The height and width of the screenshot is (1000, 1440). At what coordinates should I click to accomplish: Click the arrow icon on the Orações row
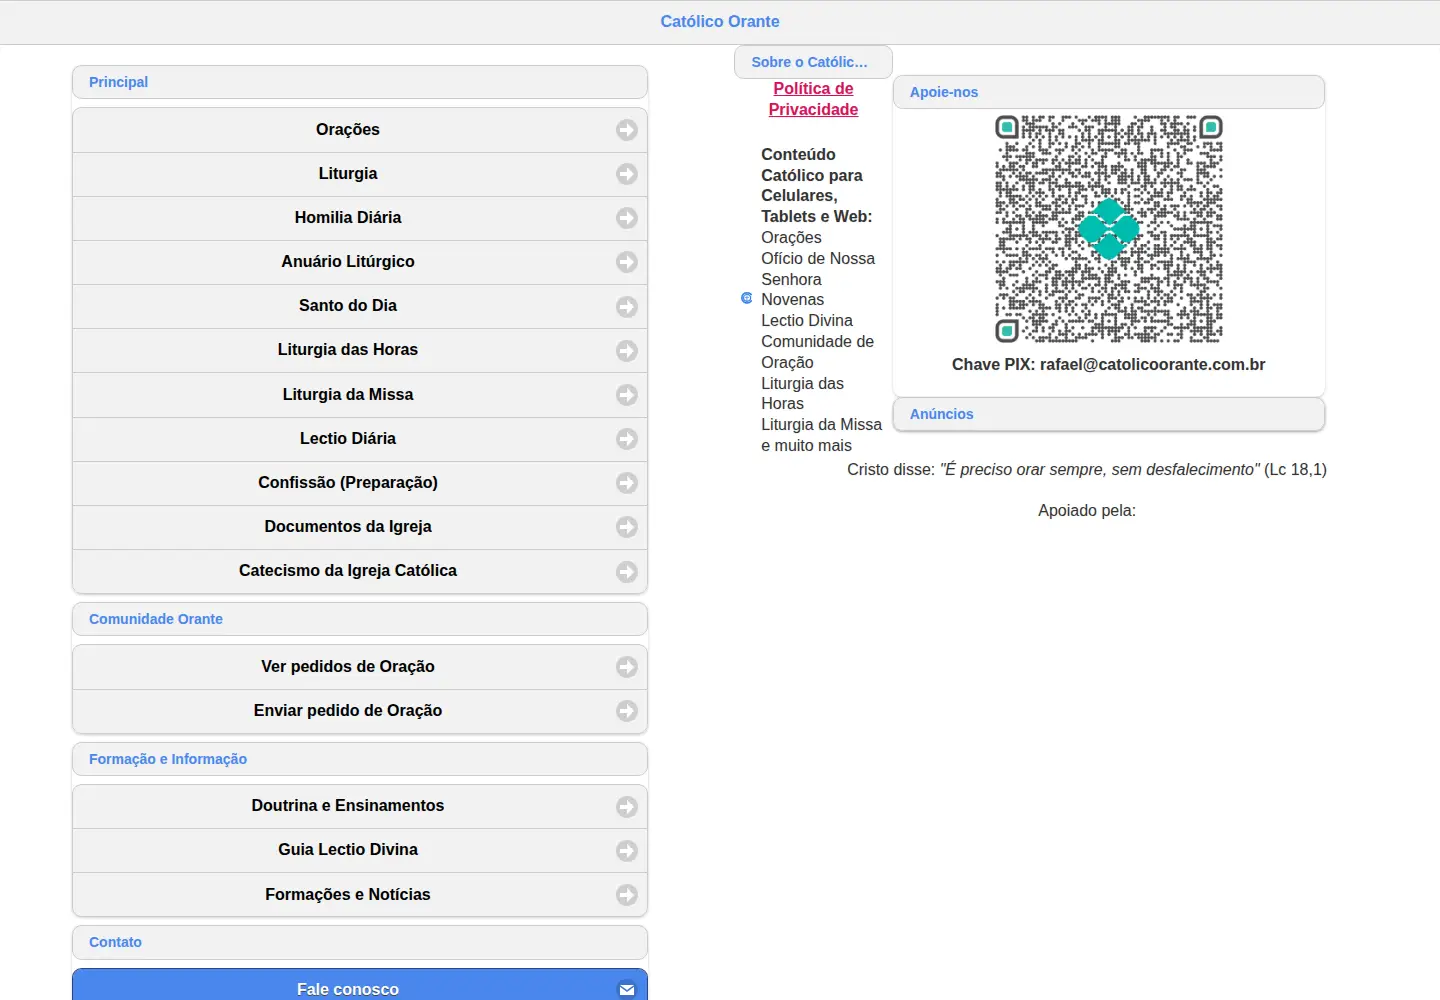click(x=627, y=130)
